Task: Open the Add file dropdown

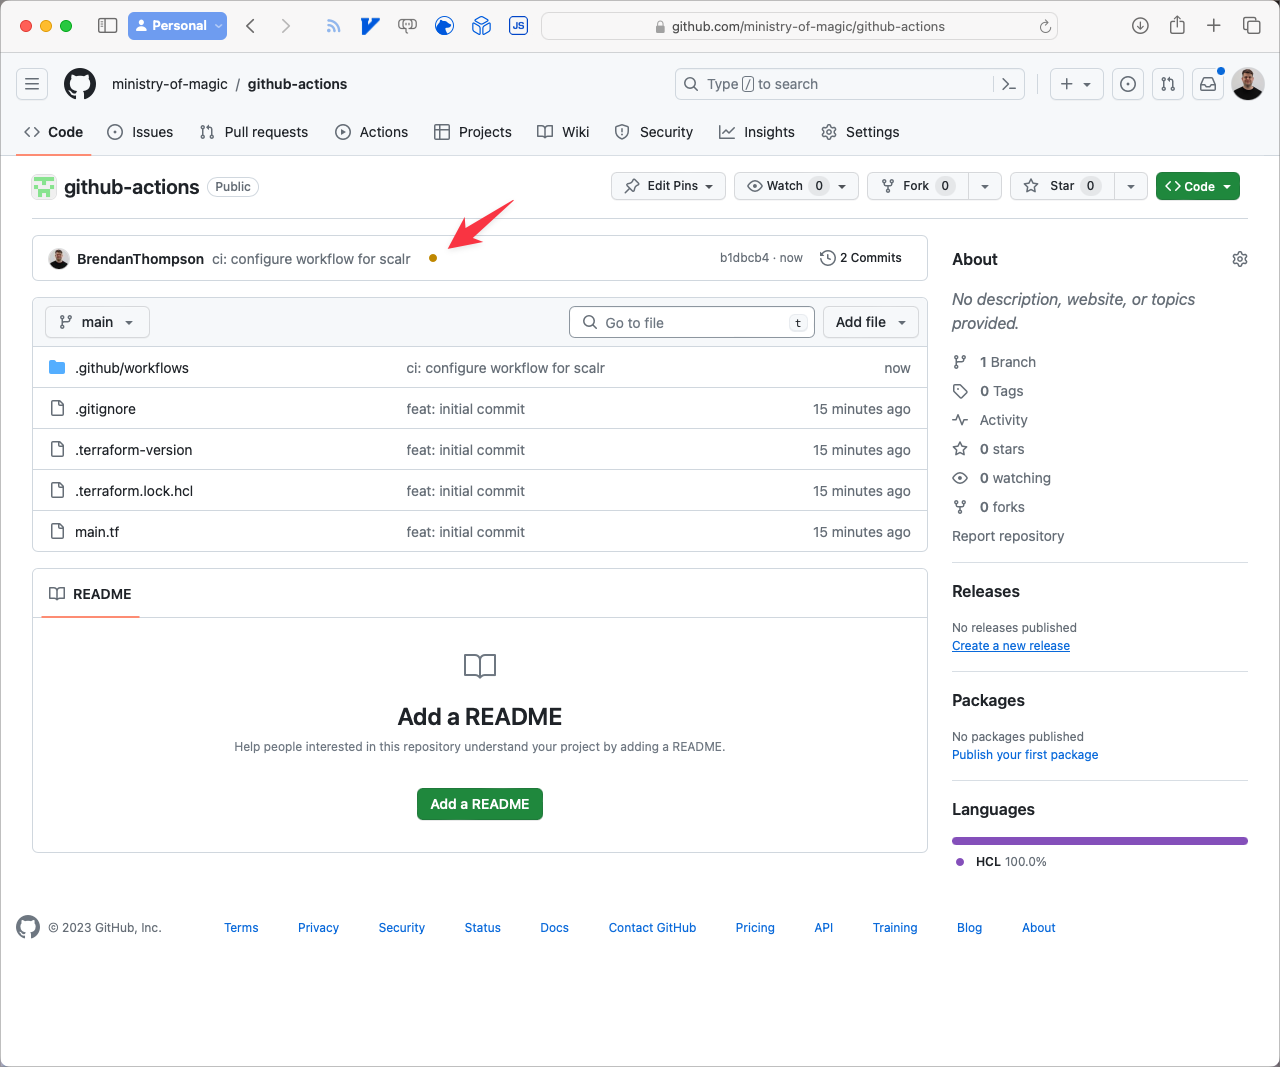Action: (871, 322)
